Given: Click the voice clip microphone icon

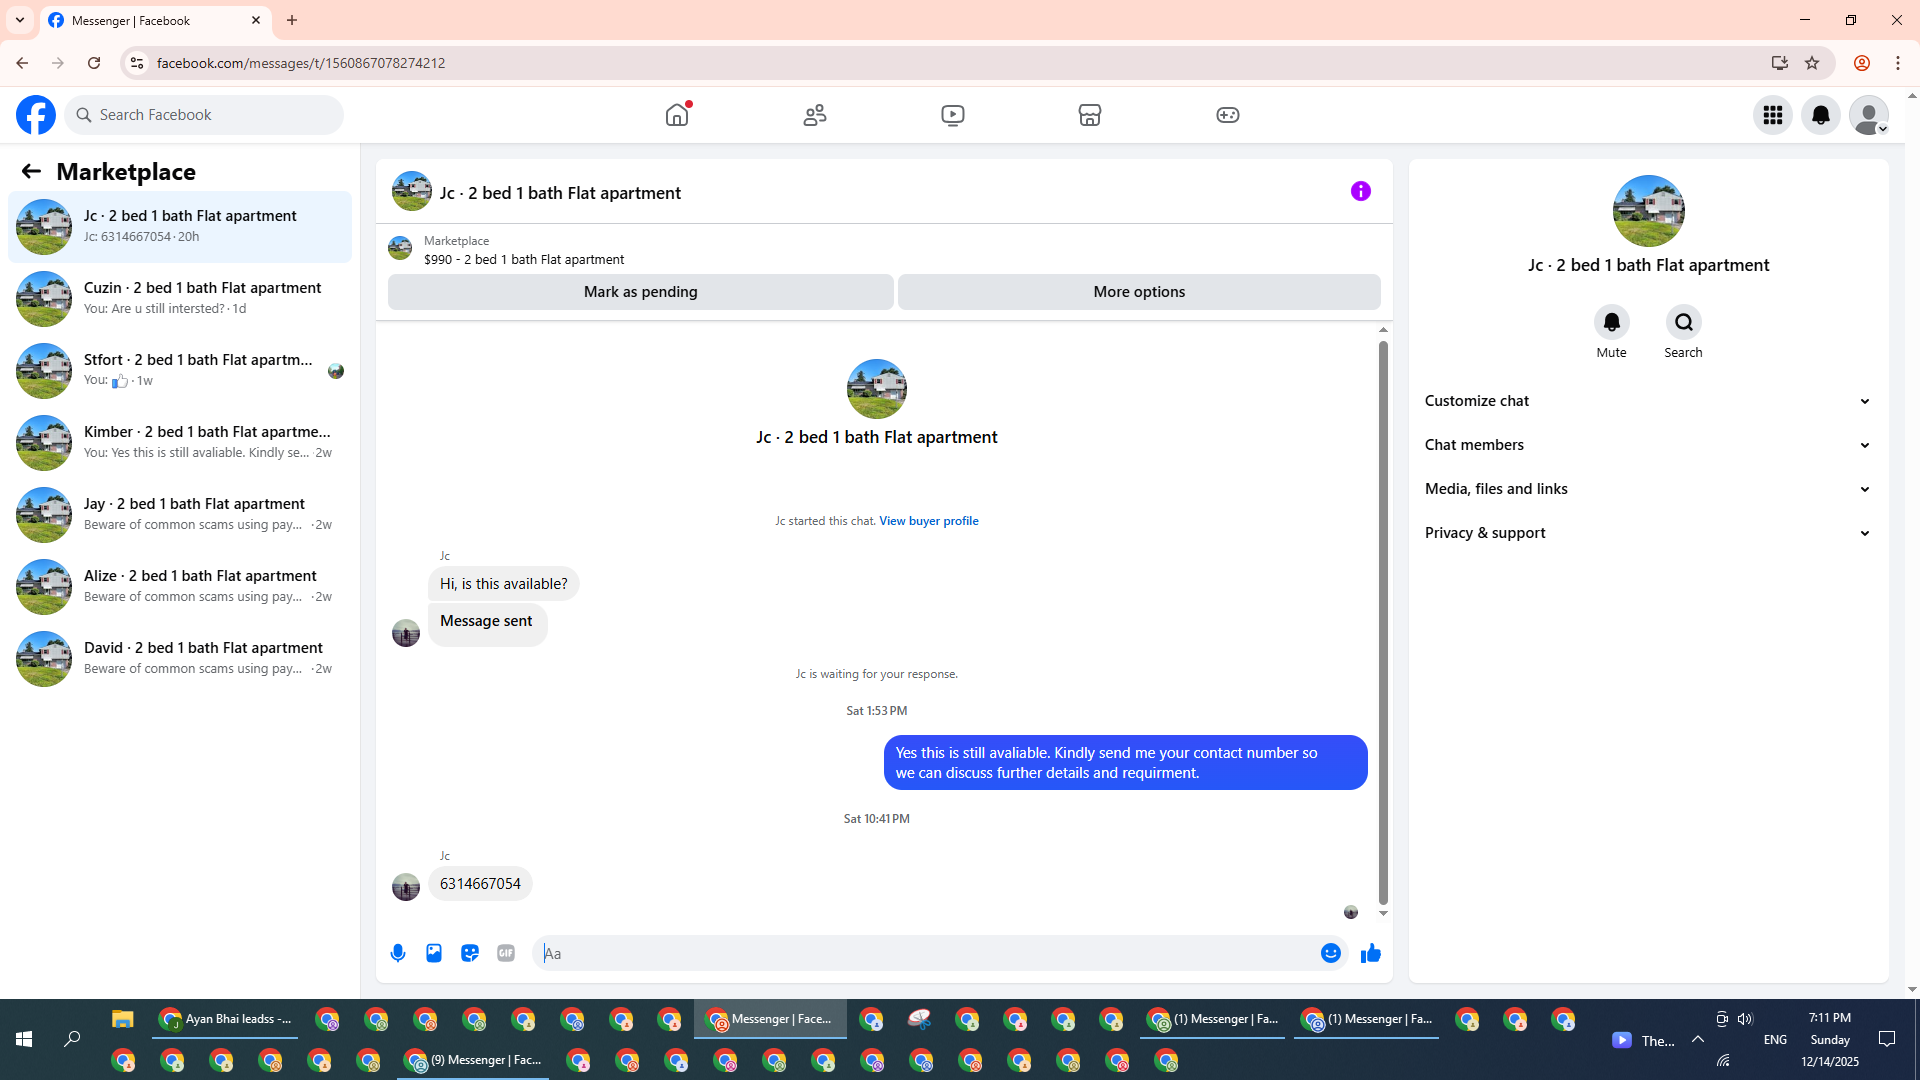Looking at the screenshot, I should coord(398,953).
